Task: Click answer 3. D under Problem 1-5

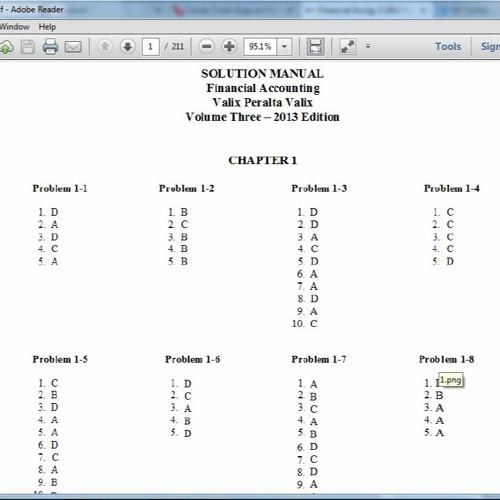Action: click(x=48, y=407)
